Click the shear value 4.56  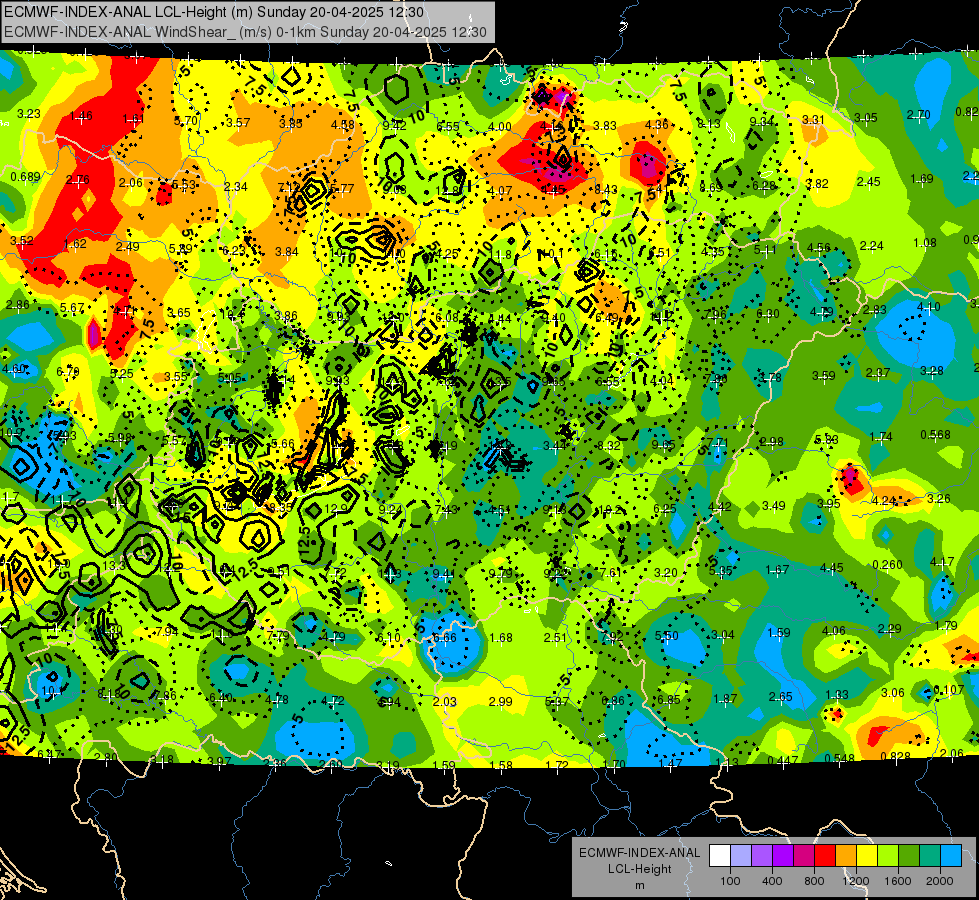pos(819,248)
